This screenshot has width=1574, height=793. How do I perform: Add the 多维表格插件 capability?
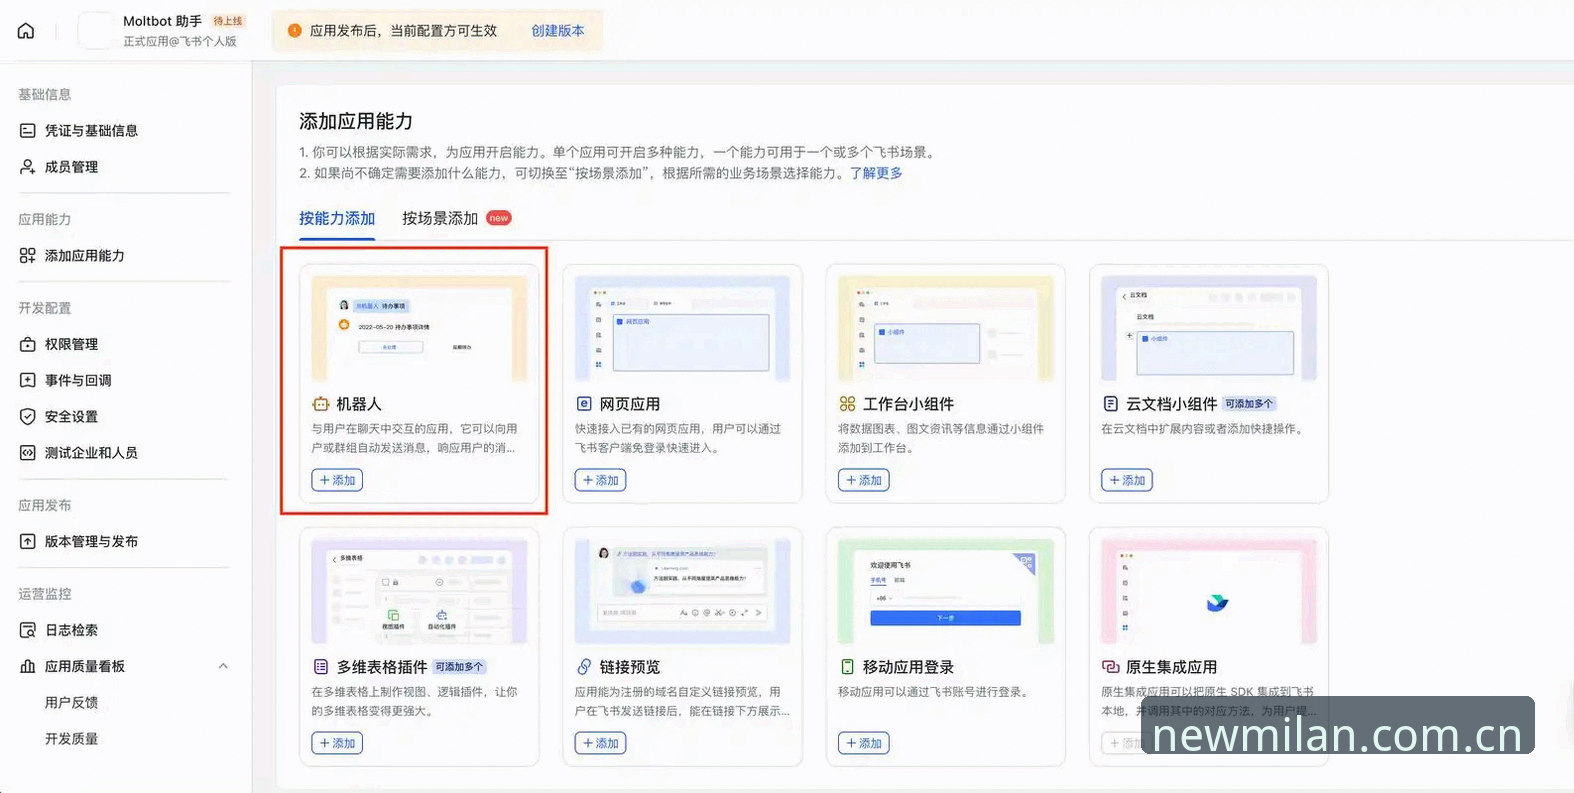coord(337,743)
